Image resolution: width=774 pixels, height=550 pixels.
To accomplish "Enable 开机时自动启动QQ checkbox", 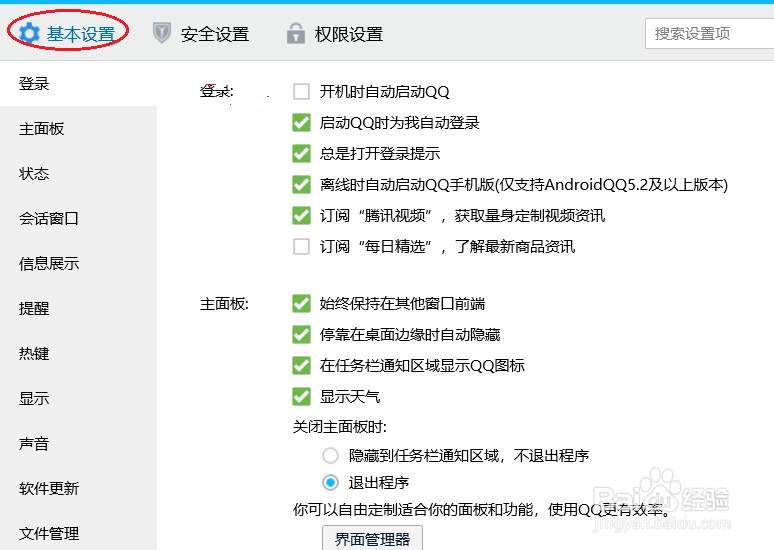I will (x=301, y=91).
